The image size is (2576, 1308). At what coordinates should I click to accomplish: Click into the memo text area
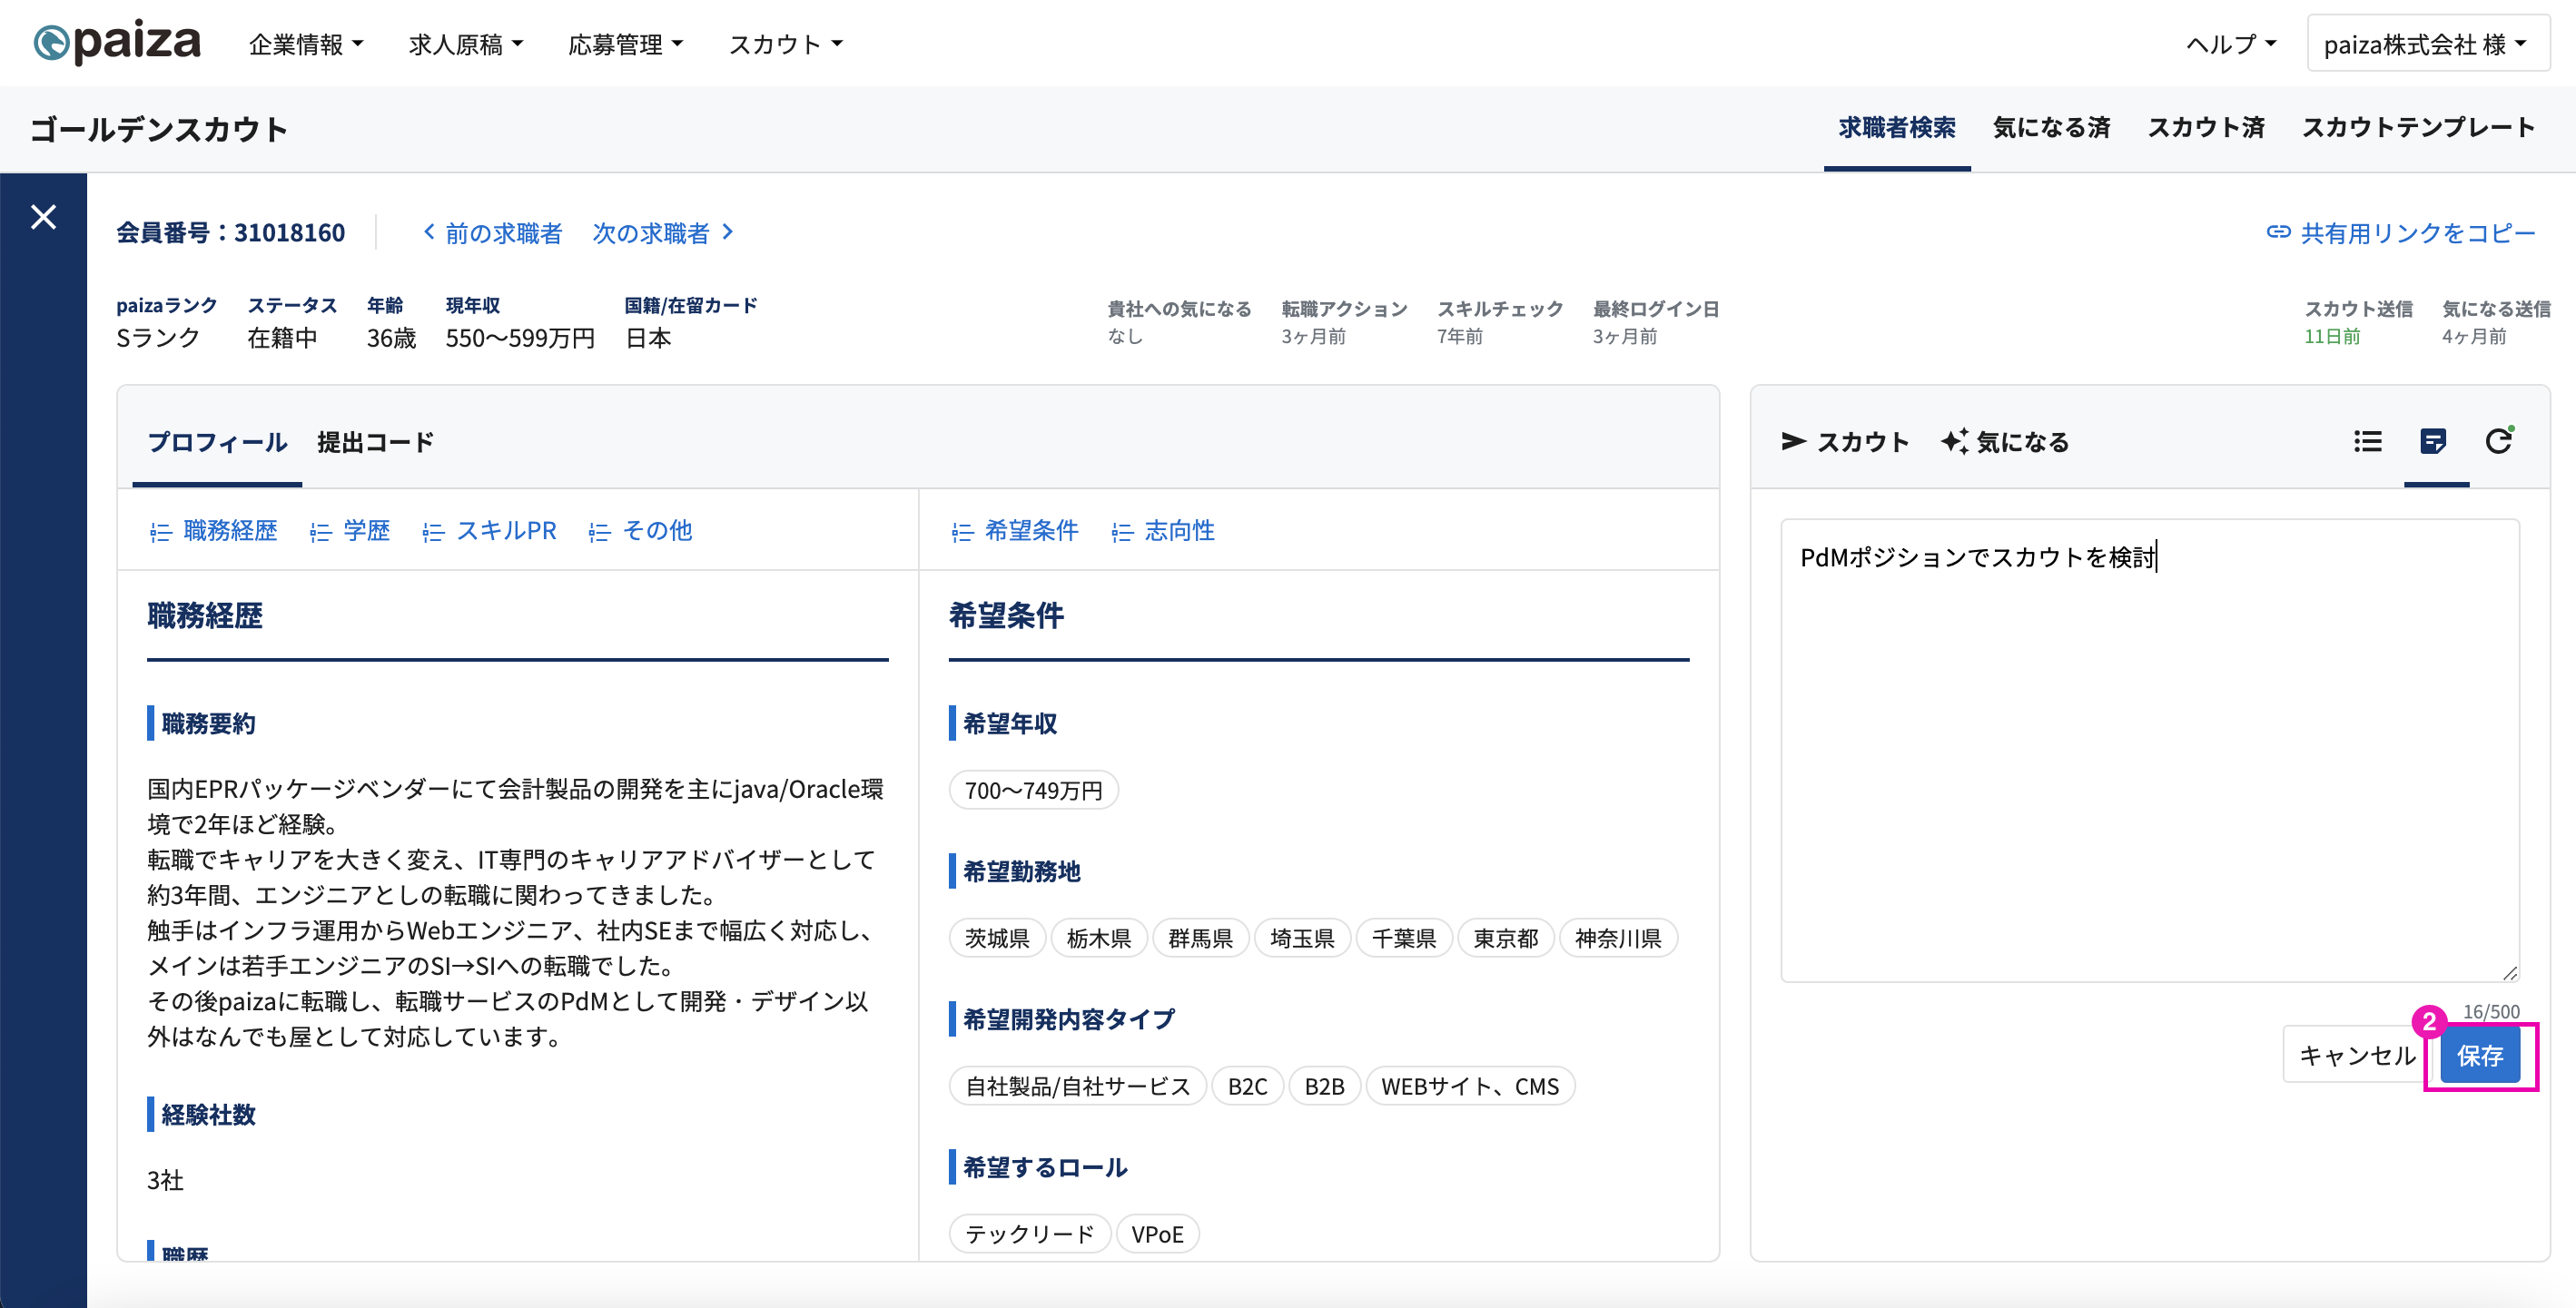coord(2149,750)
